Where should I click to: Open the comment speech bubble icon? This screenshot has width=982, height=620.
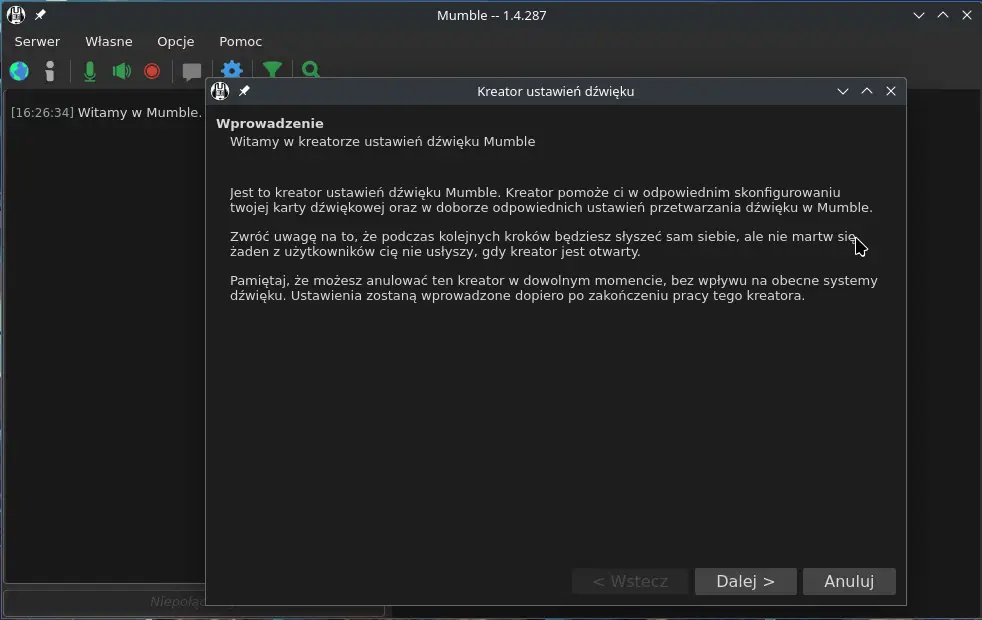point(192,71)
